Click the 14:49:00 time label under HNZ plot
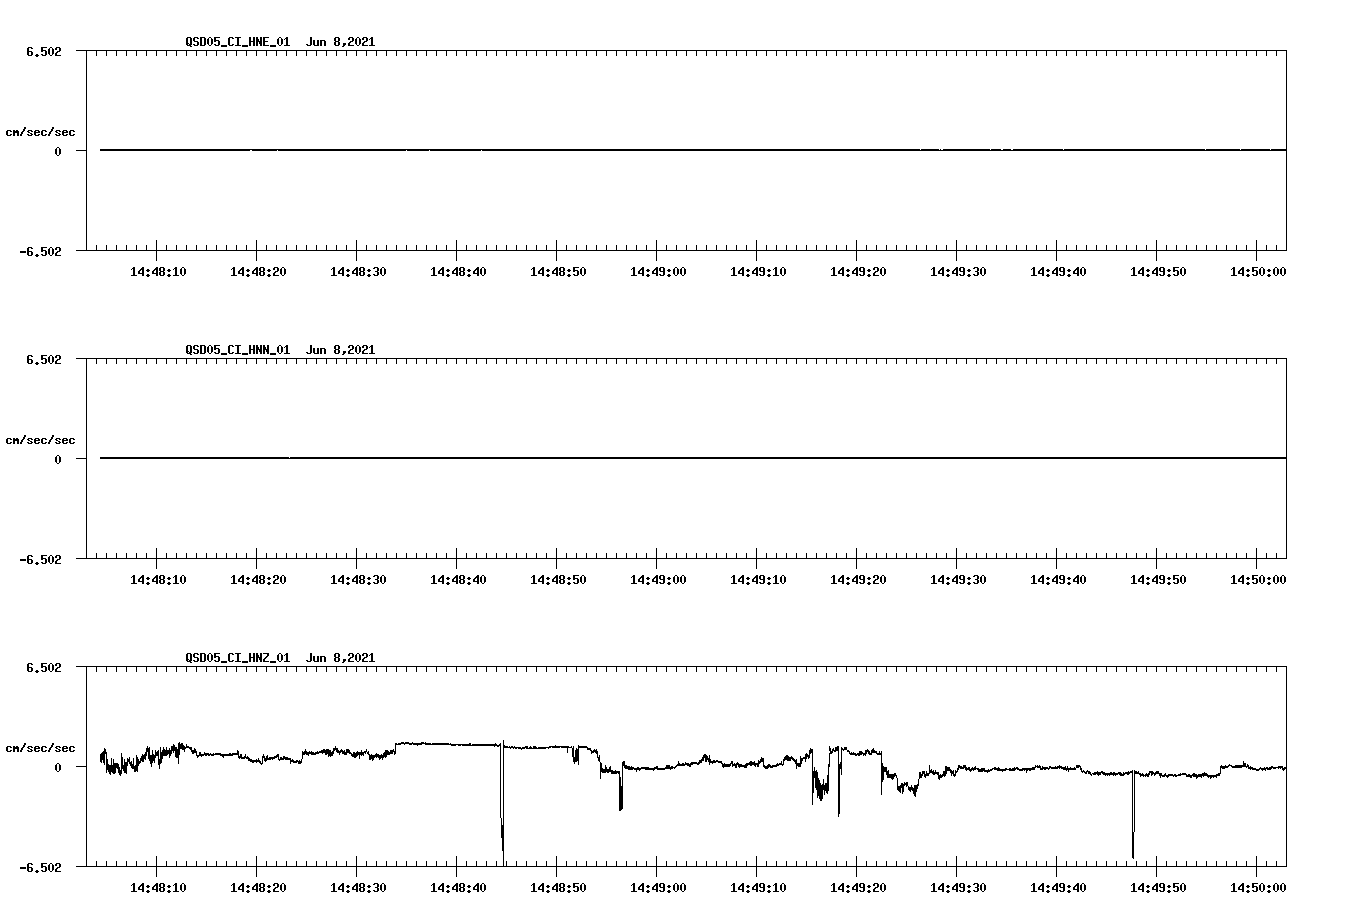This screenshot has height=924, width=1358. pos(658,888)
